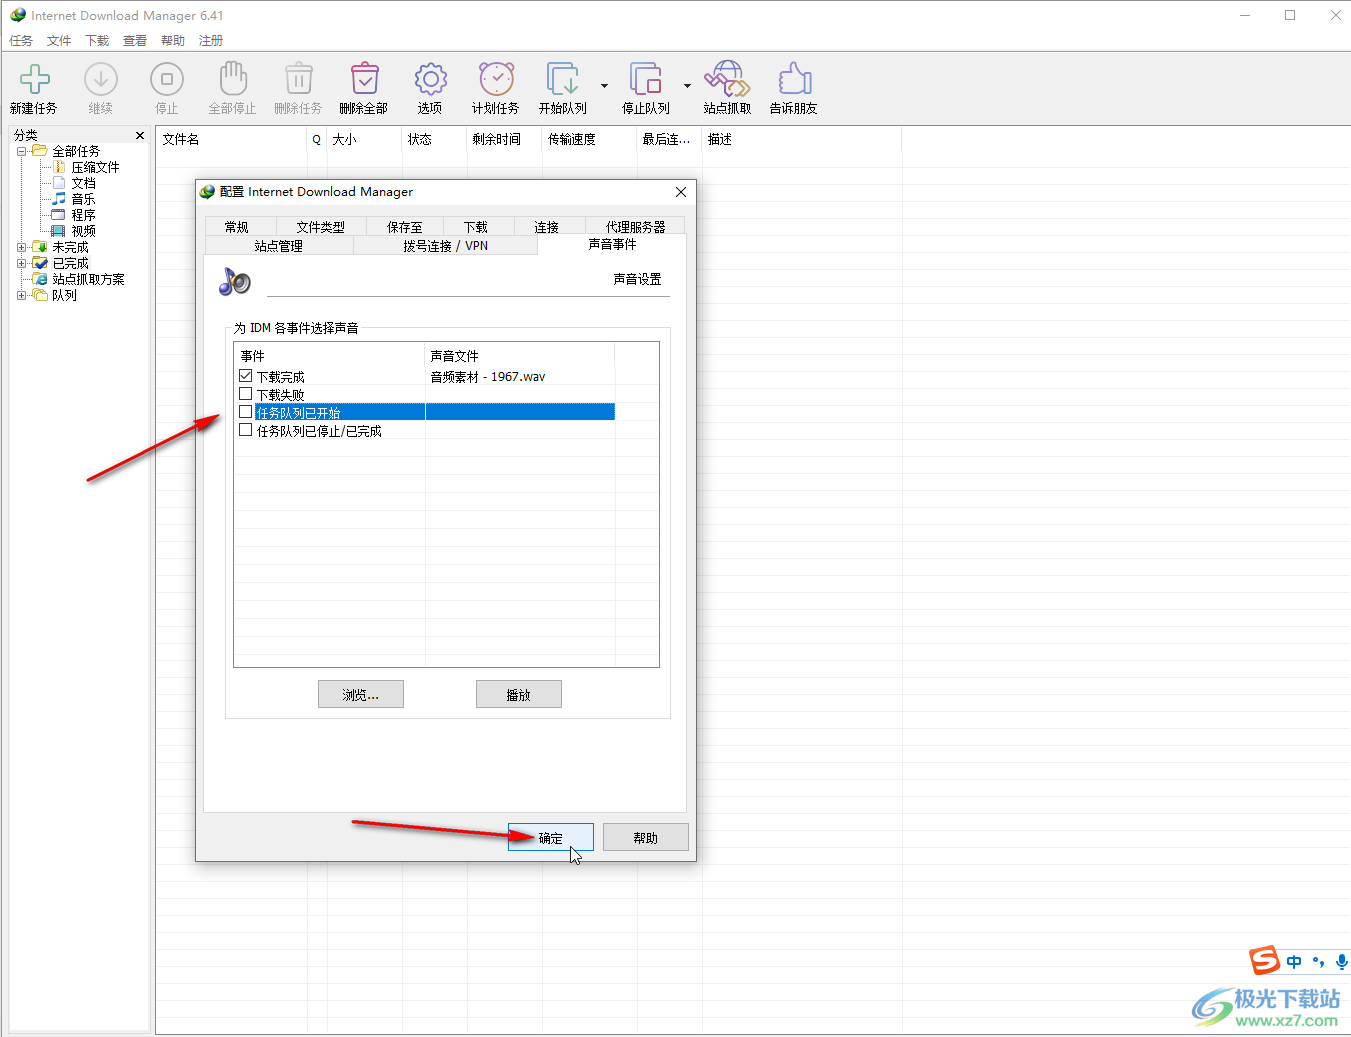Sort by the 剩余时间 column header
Image resolution: width=1351 pixels, height=1037 pixels.
point(504,139)
